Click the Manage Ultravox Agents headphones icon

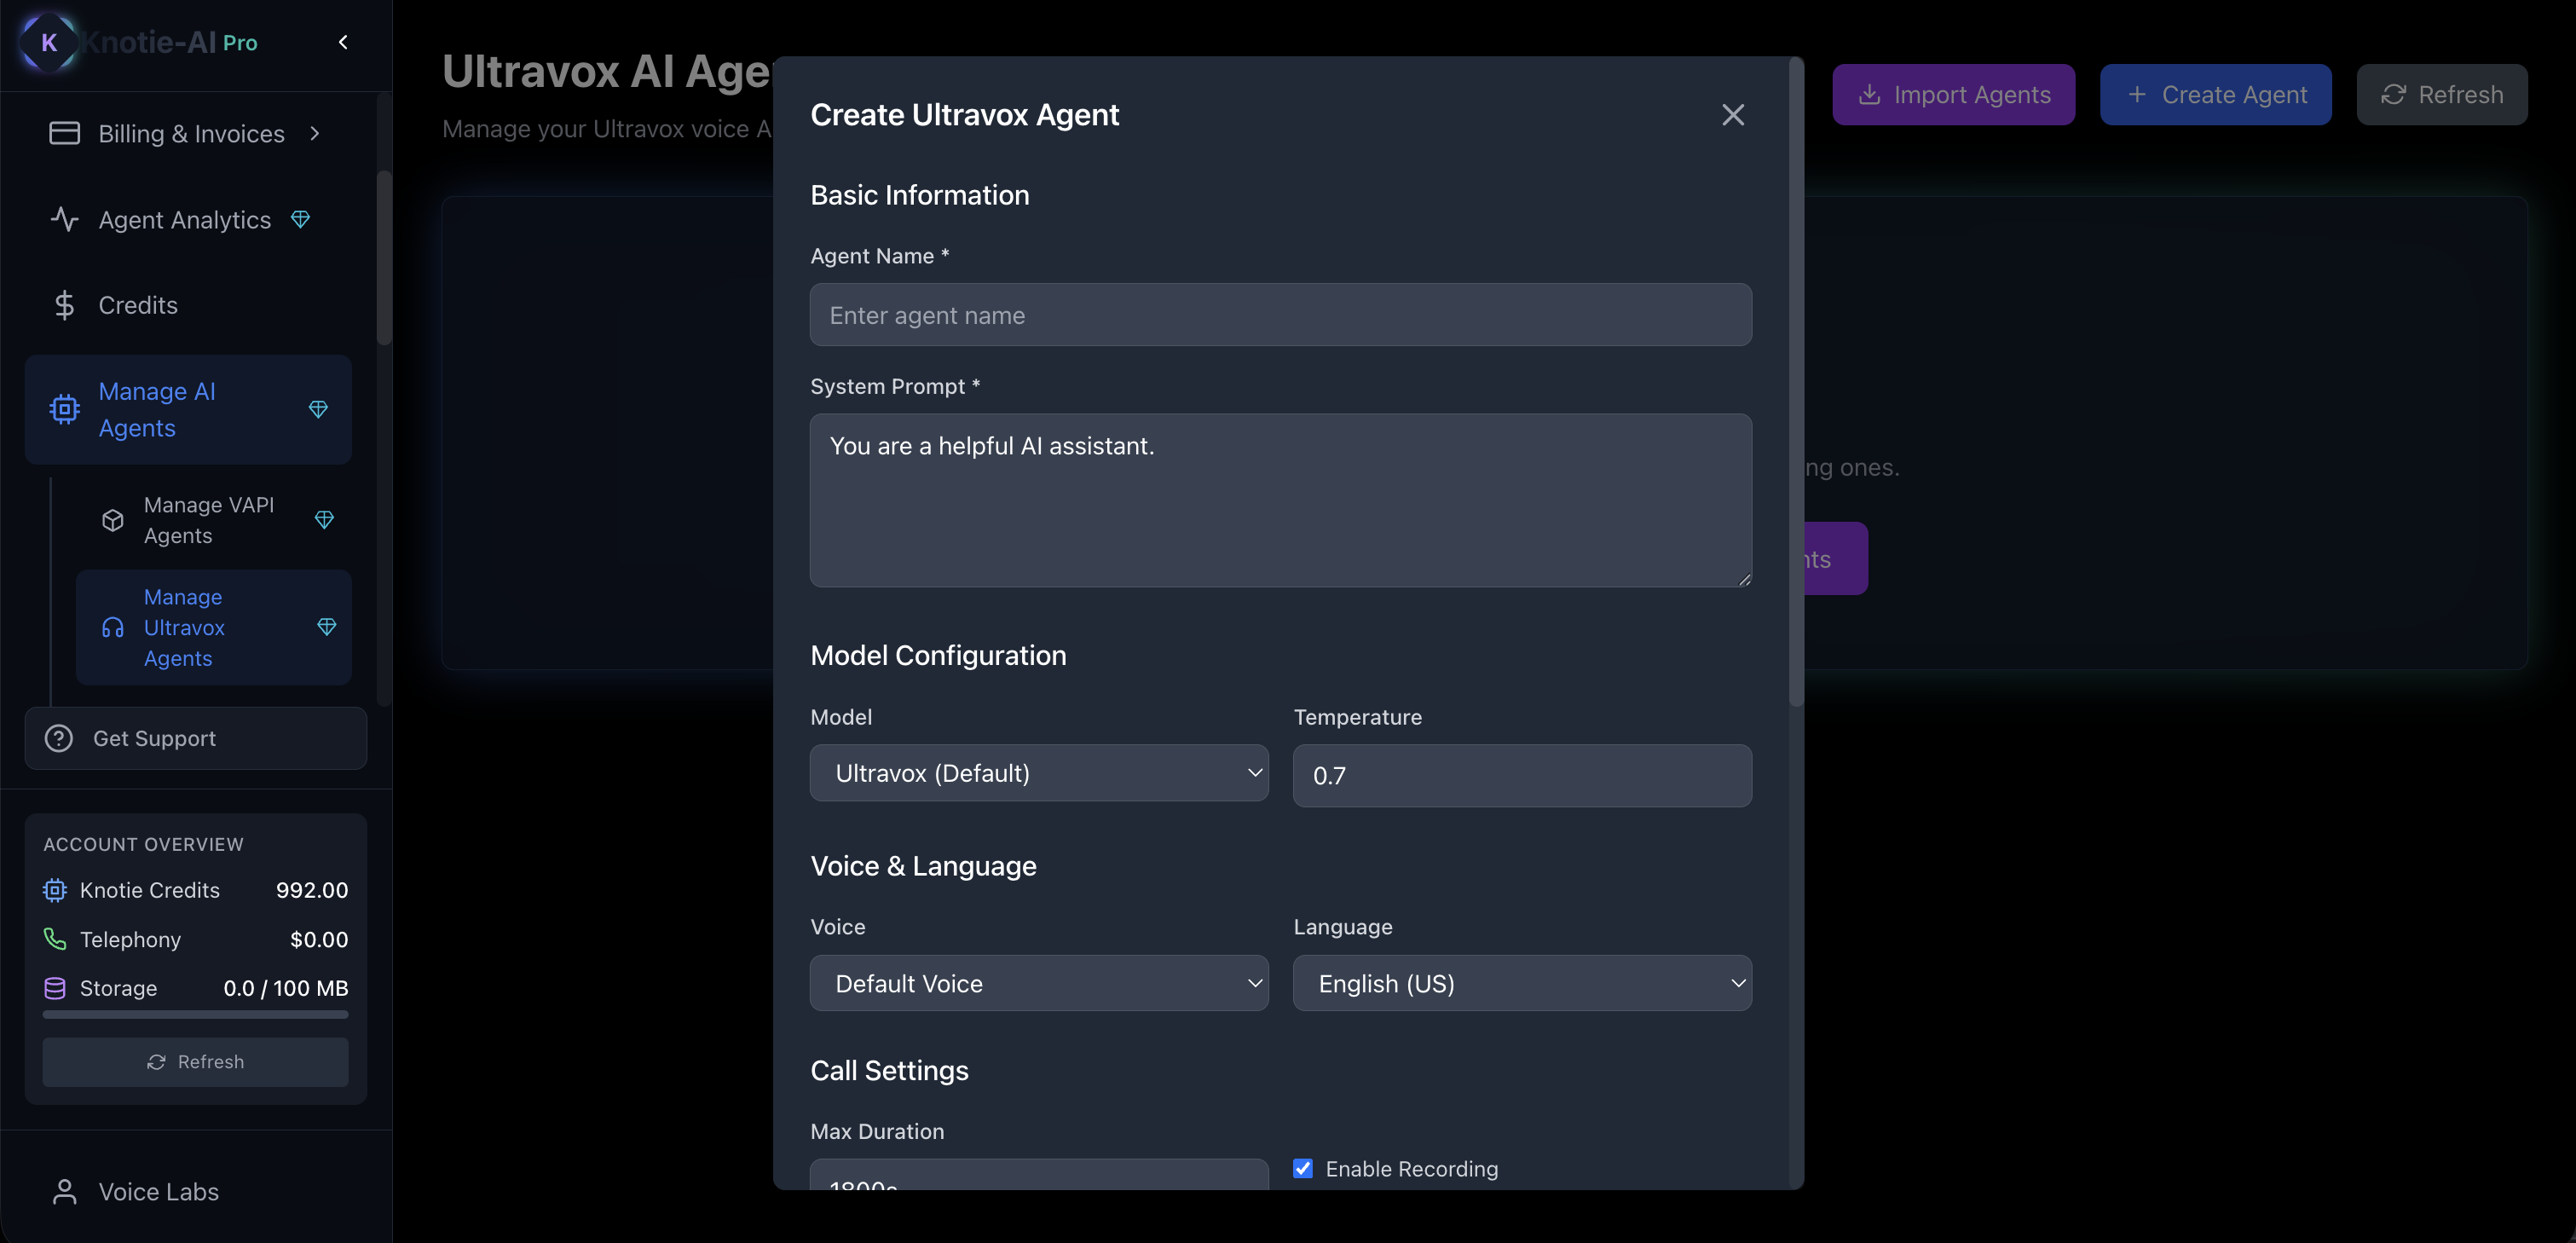tap(112, 627)
